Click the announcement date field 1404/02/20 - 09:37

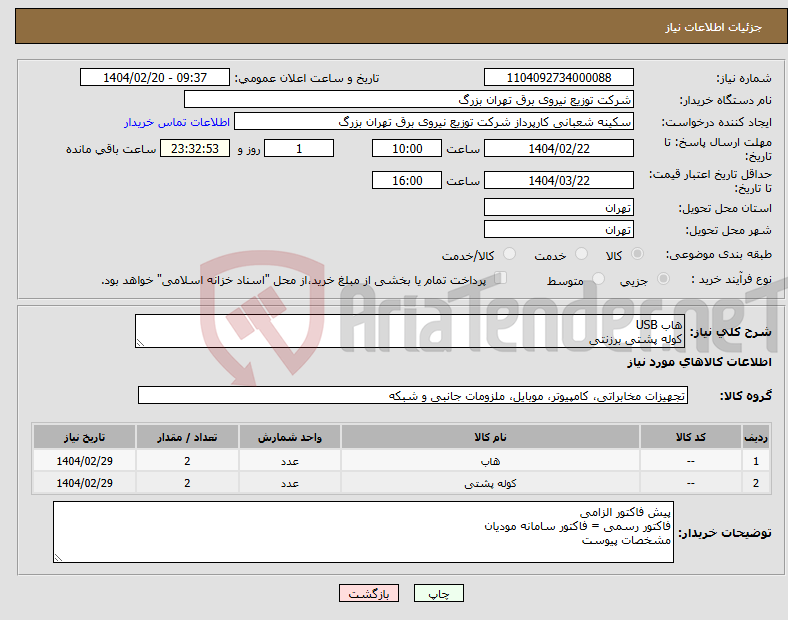[x=155, y=78]
